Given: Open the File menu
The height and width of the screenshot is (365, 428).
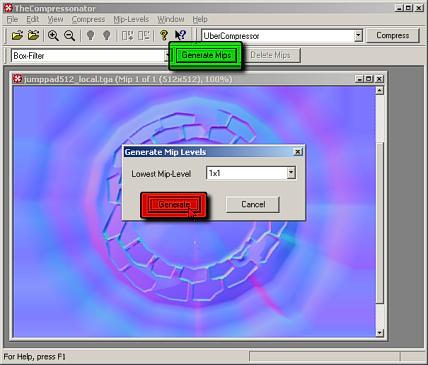Looking at the screenshot, I should [12, 19].
